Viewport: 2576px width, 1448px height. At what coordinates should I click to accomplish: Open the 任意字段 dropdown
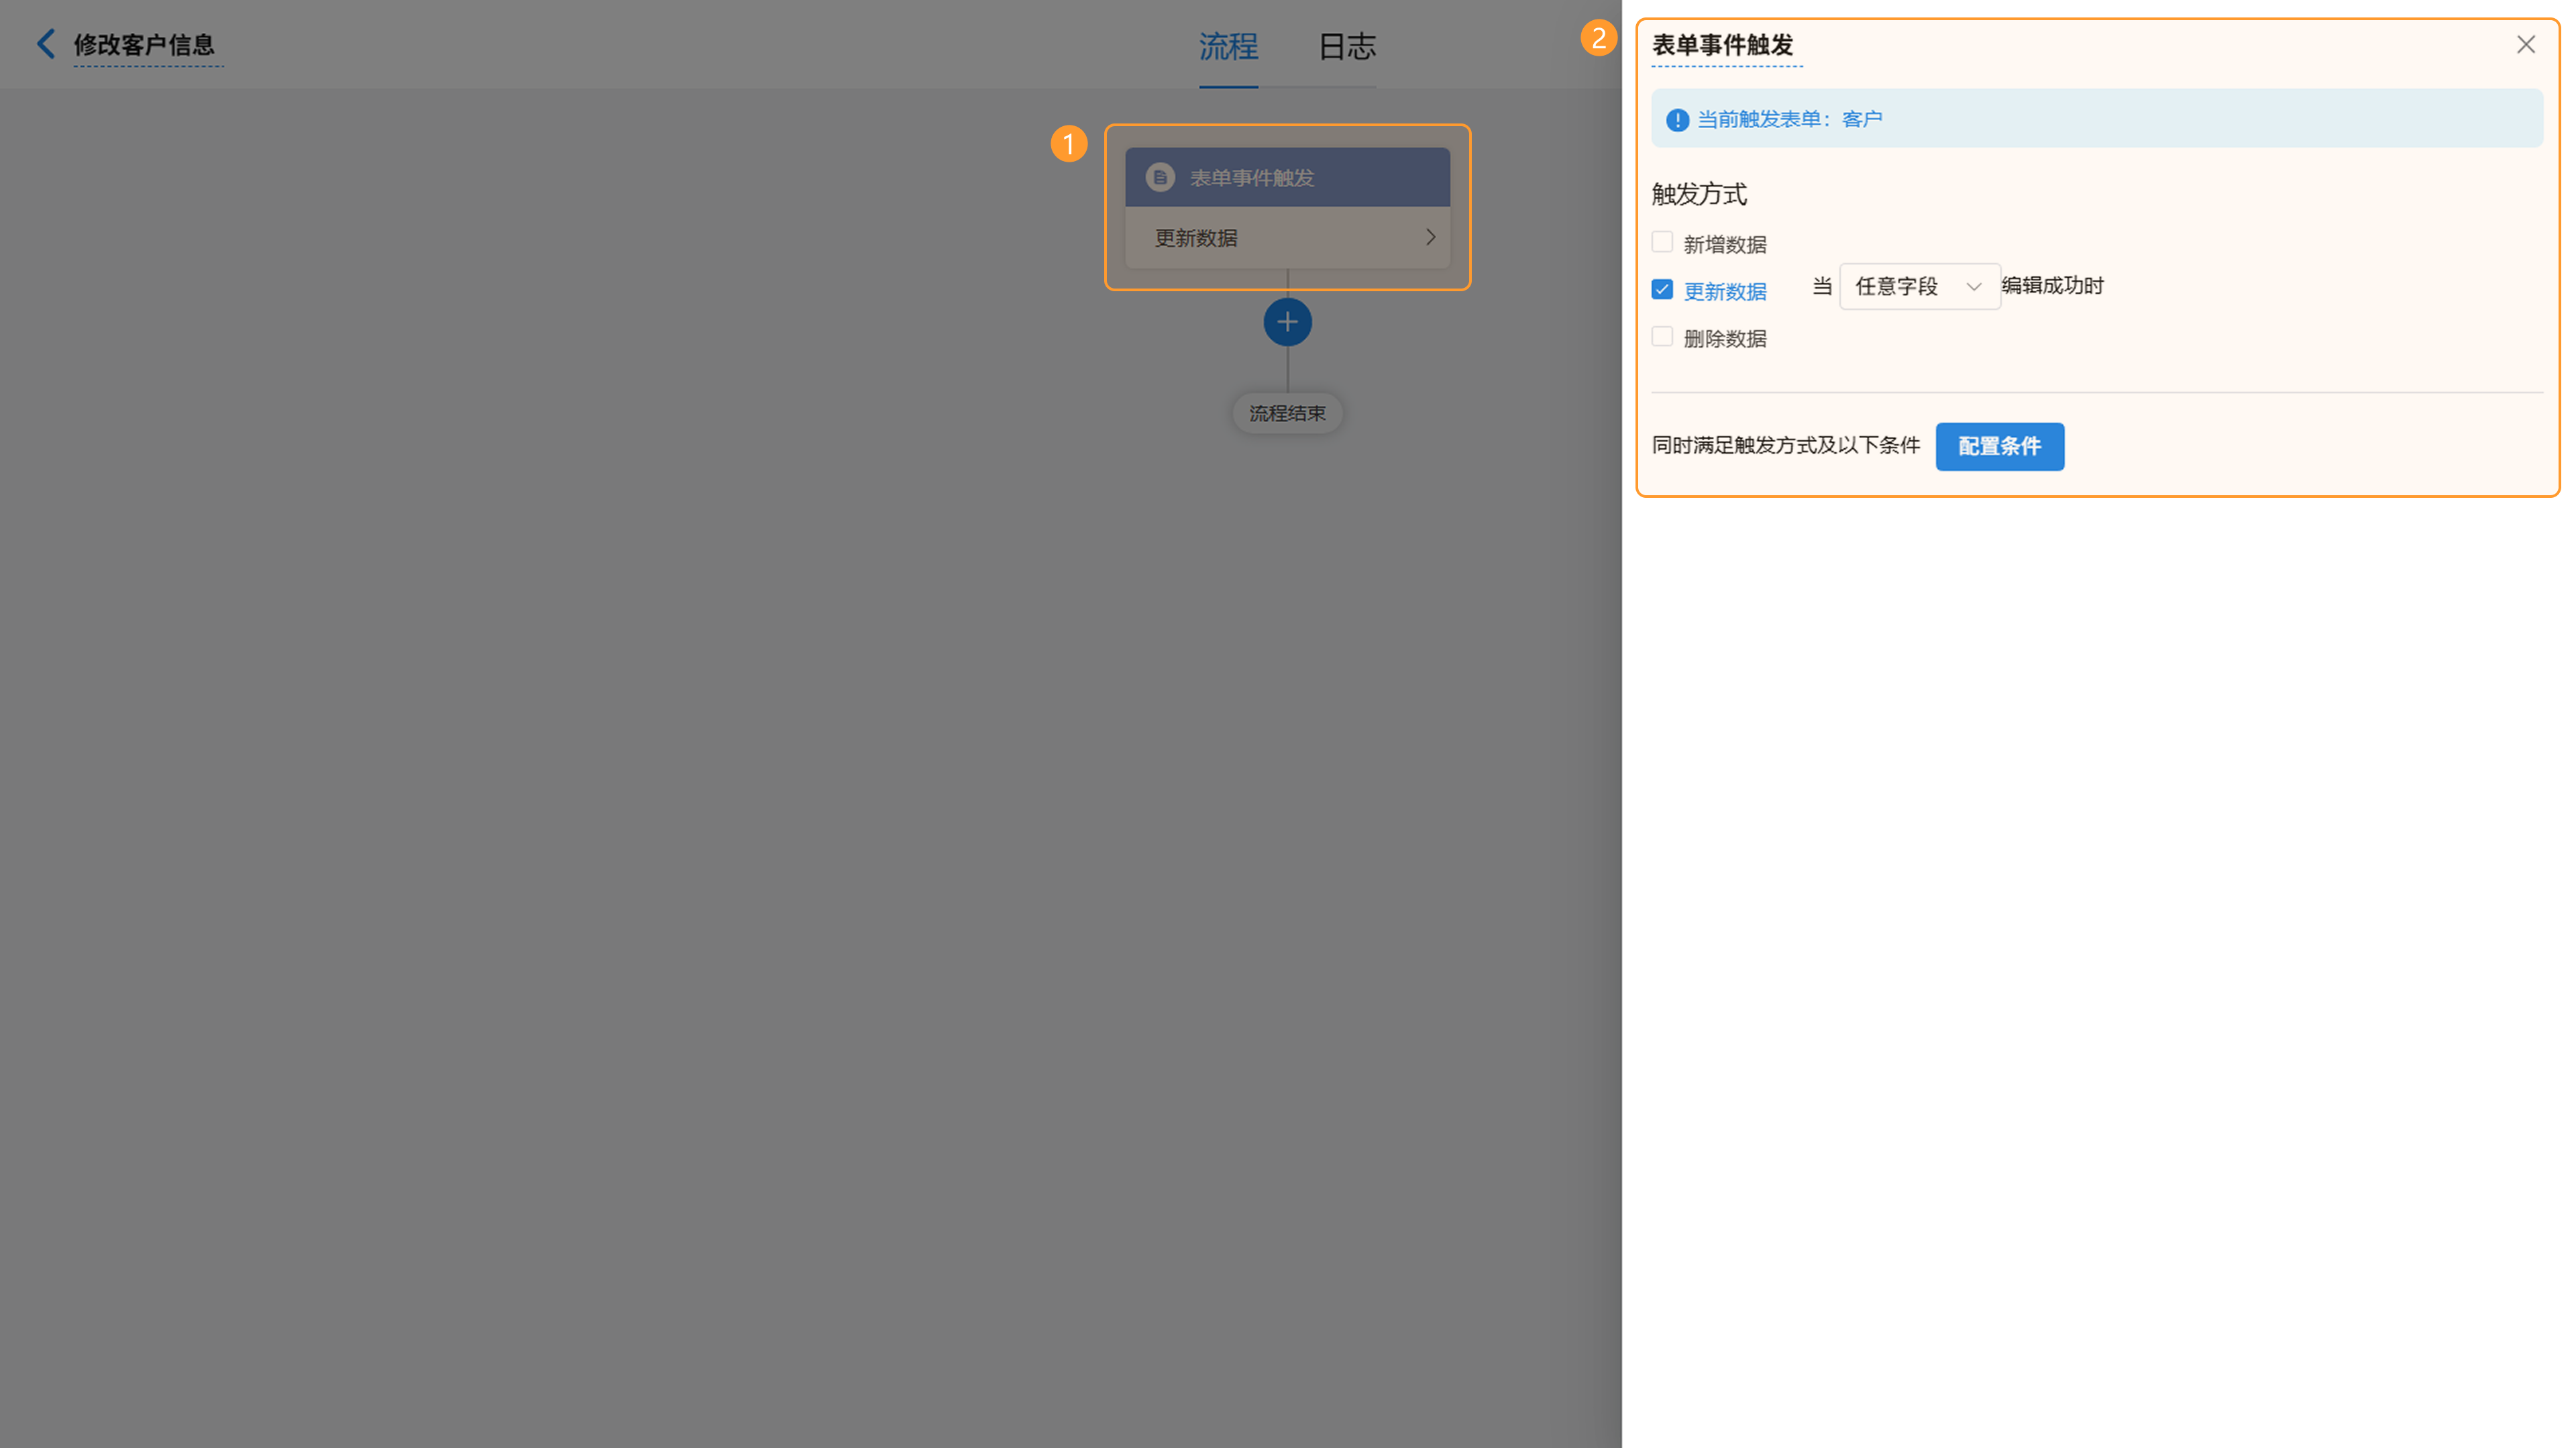[1920, 287]
